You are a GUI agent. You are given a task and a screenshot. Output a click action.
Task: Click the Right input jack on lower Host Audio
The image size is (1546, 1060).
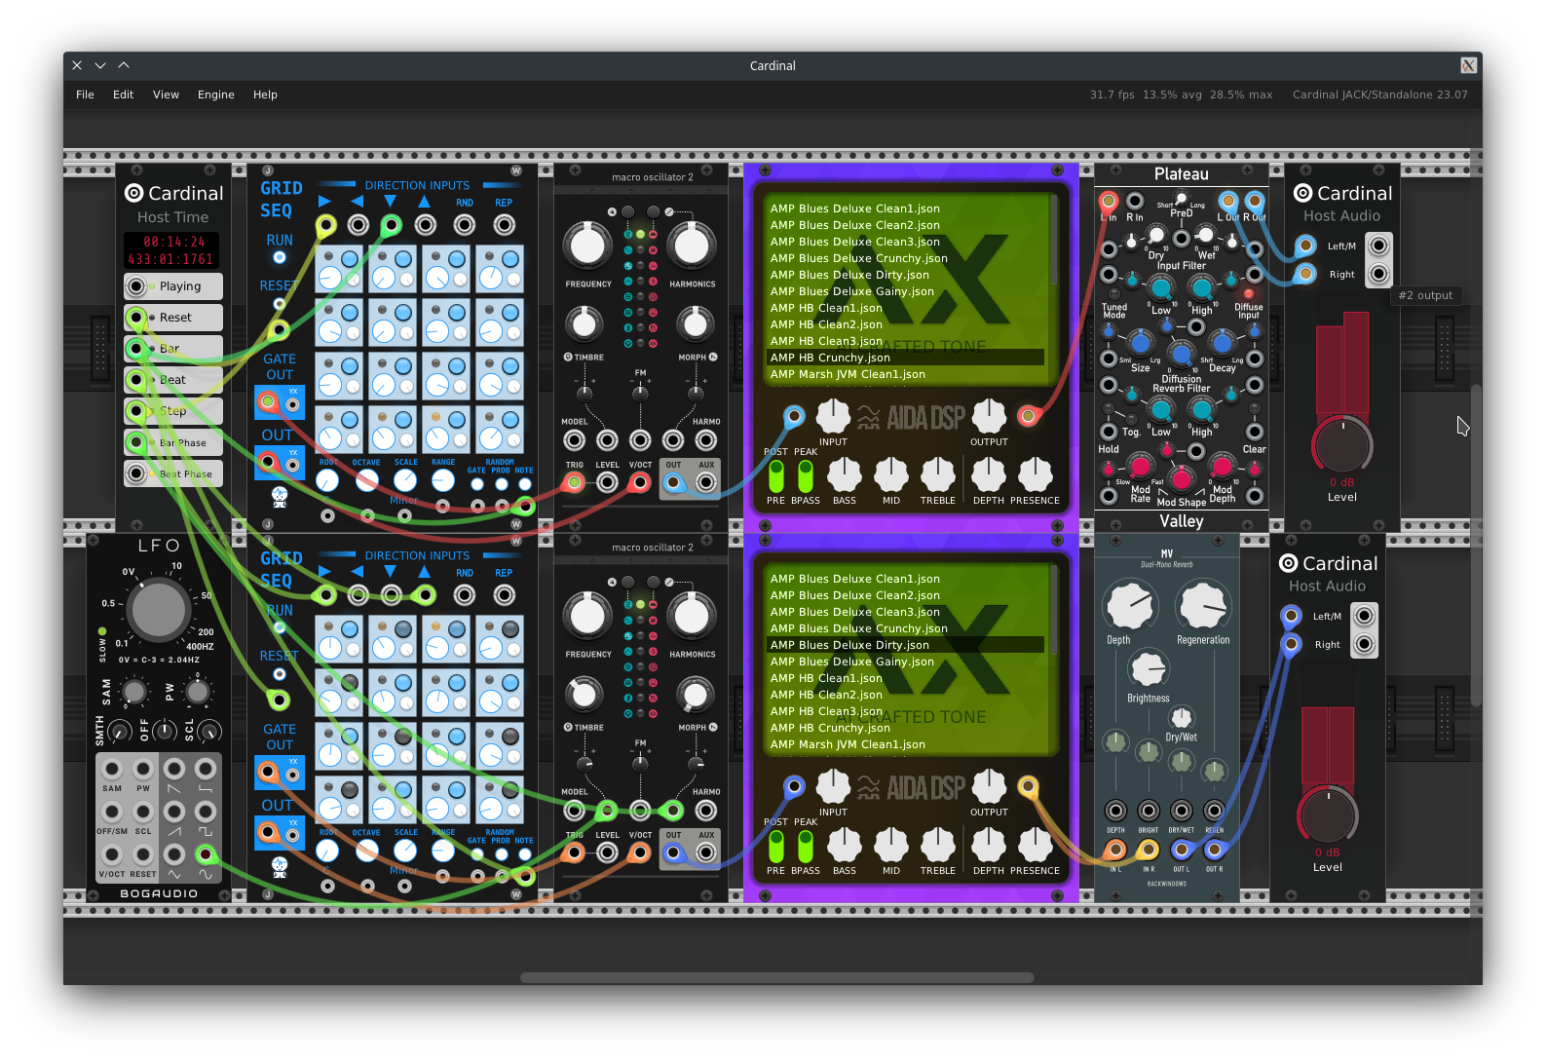(1291, 644)
